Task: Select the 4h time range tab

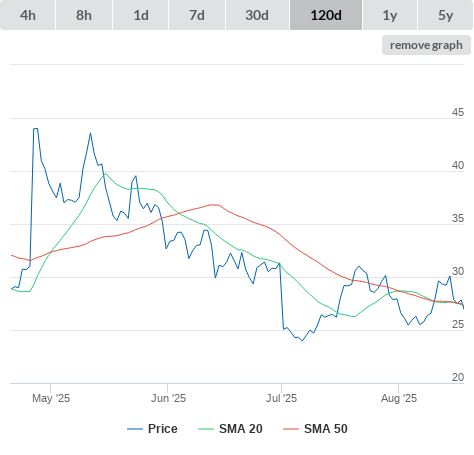Action: (28, 15)
